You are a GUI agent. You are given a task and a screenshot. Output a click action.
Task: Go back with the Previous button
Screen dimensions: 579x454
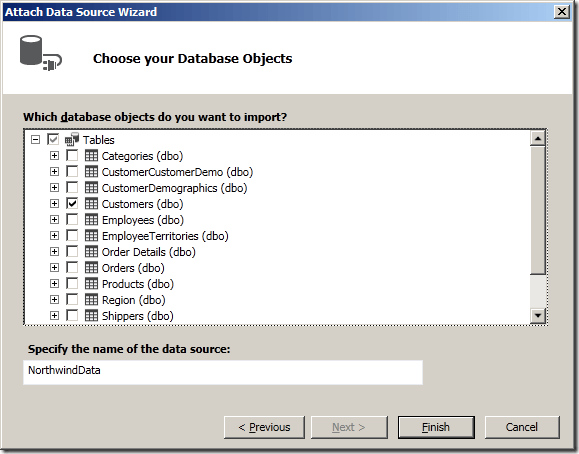[264, 427]
